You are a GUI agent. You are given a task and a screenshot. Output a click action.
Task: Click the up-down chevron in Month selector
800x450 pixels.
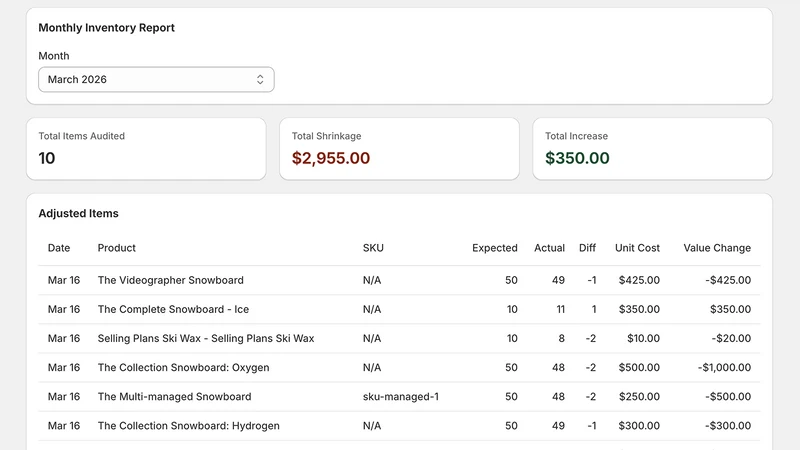coord(260,80)
